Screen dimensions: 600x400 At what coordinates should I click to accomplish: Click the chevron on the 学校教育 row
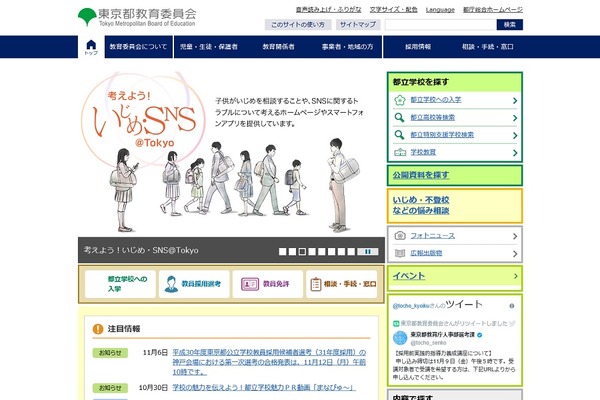click(515, 153)
